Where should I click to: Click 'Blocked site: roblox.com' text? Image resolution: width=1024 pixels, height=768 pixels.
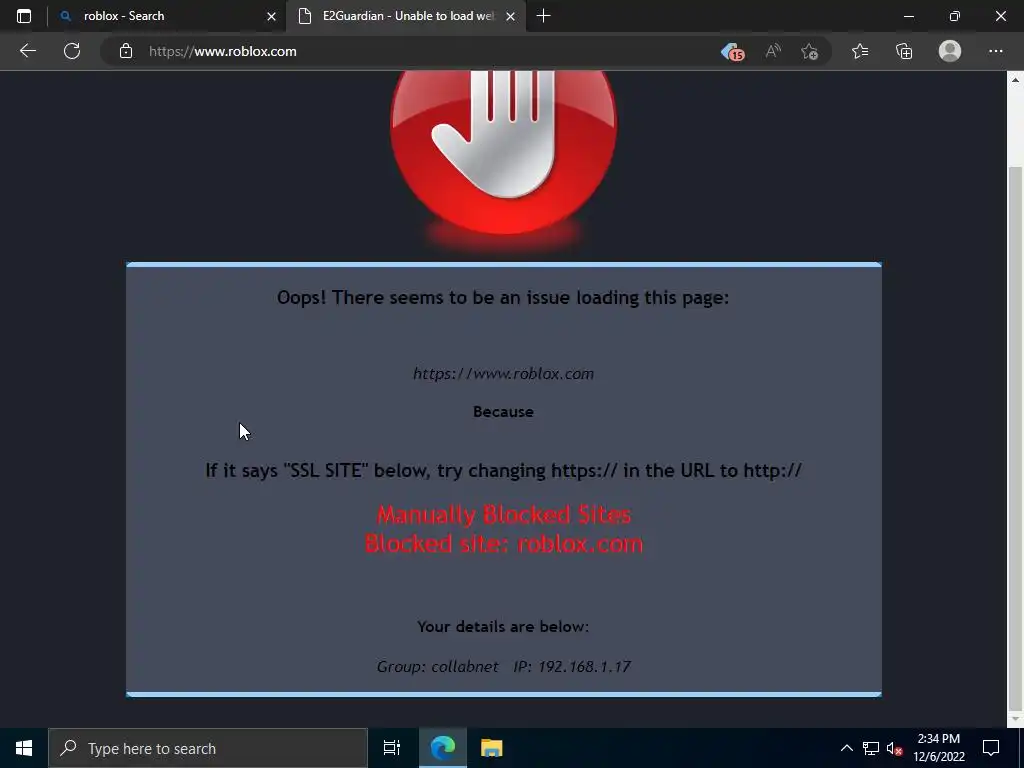point(504,543)
